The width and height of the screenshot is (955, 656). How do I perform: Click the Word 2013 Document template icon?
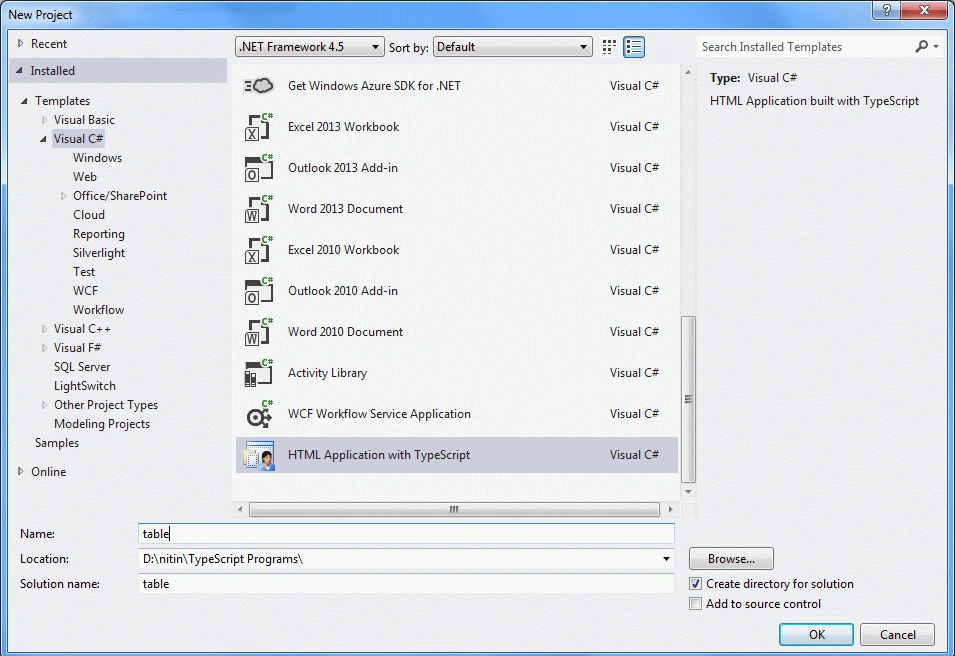[259, 209]
